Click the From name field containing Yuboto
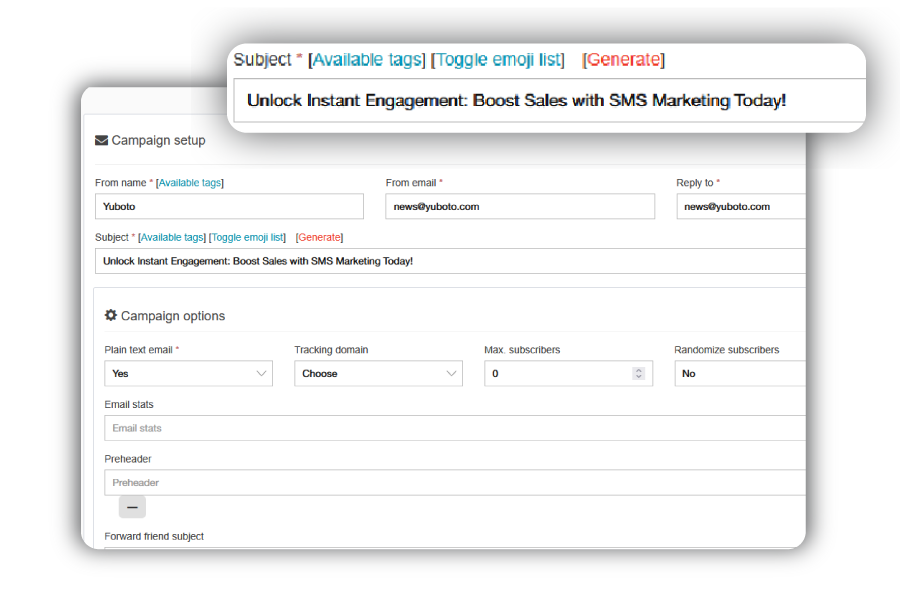This screenshot has width=900, height=601. pos(229,207)
